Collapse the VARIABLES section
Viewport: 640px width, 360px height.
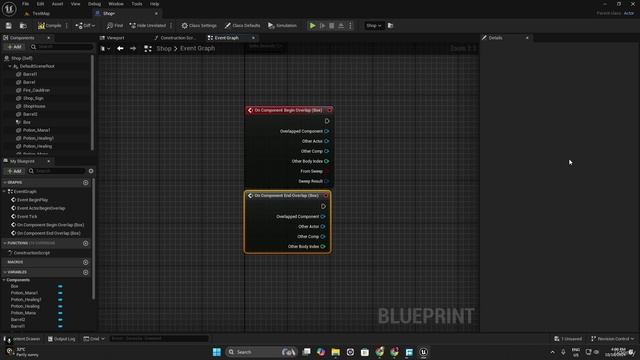(5, 272)
